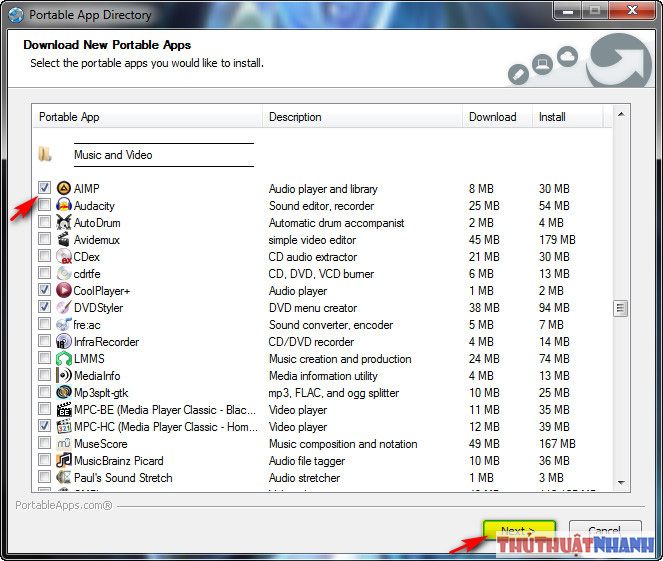Viewport: 663px width, 561px height.
Task: Check the fre:ac checkbox
Action: pos(44,323)
